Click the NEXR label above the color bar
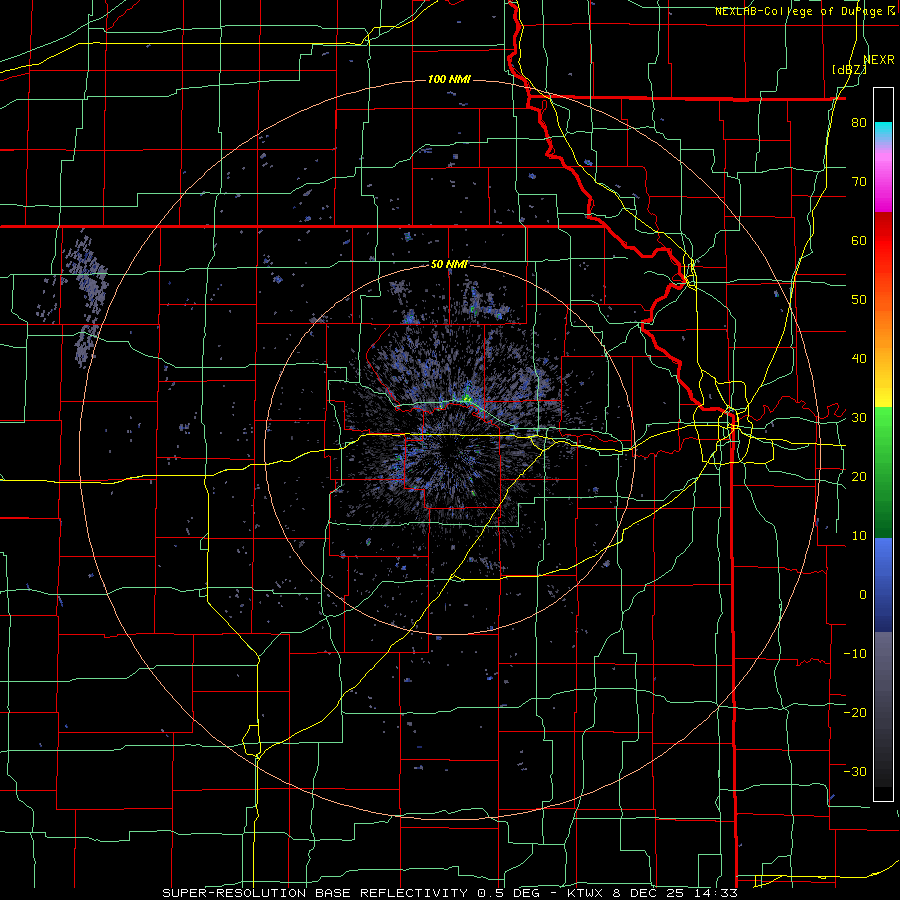 point(879,59)
